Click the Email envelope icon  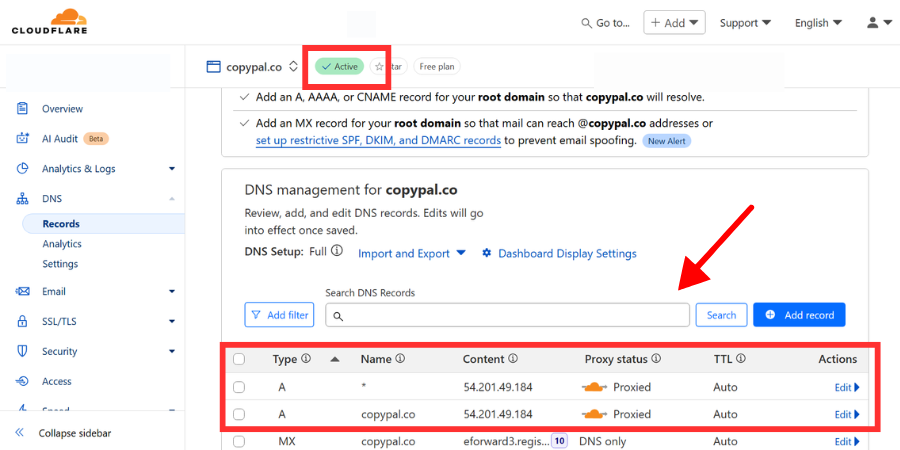pyautogui.click(x=22, y=292)
